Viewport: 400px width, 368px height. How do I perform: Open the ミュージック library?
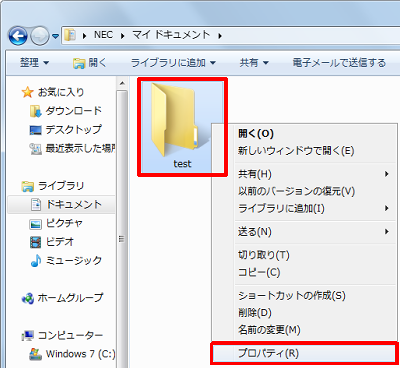74,260
